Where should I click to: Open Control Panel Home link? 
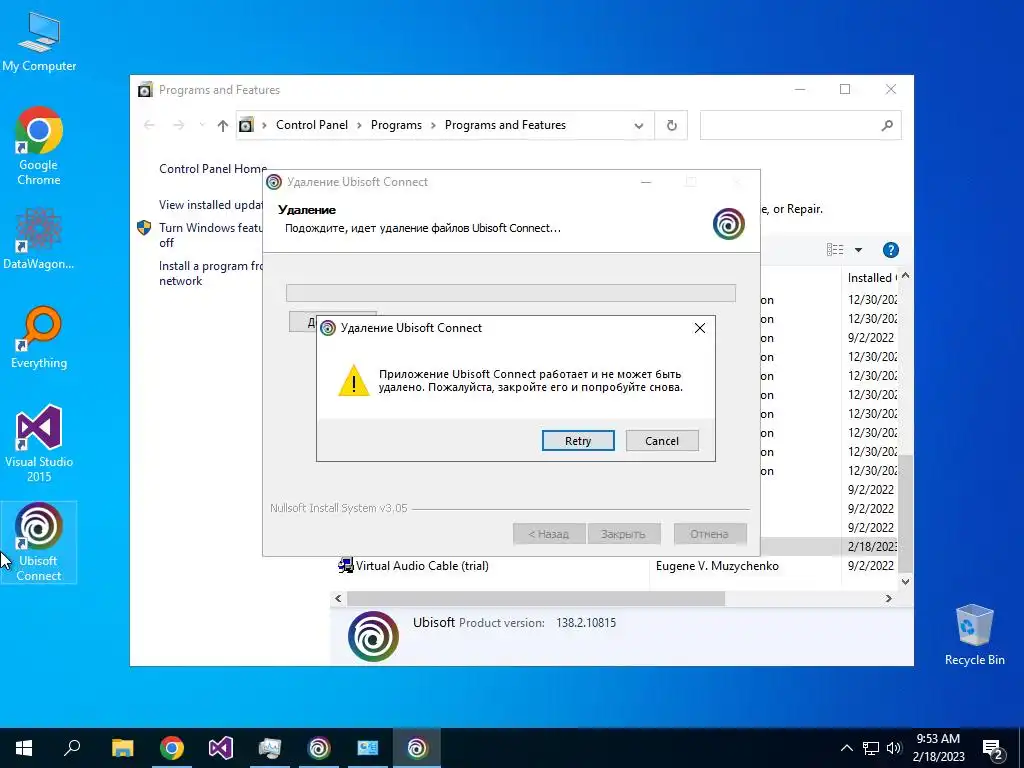[x=213, y=168]
